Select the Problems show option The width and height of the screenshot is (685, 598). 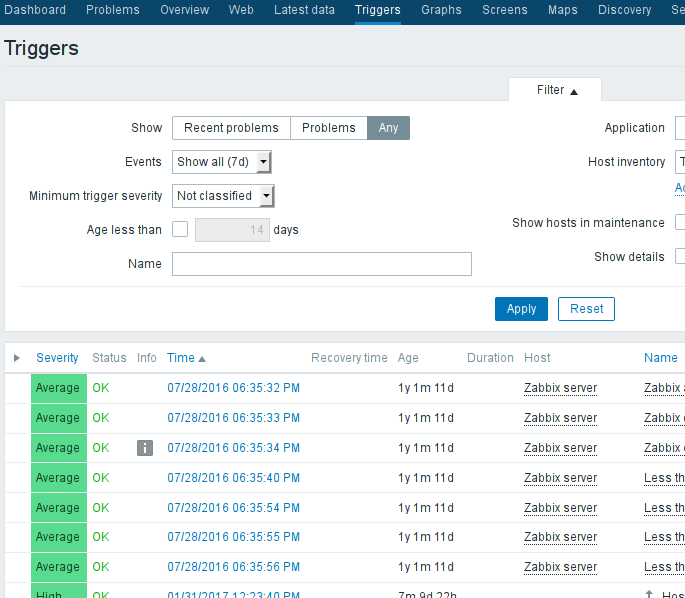coord(328,128)
